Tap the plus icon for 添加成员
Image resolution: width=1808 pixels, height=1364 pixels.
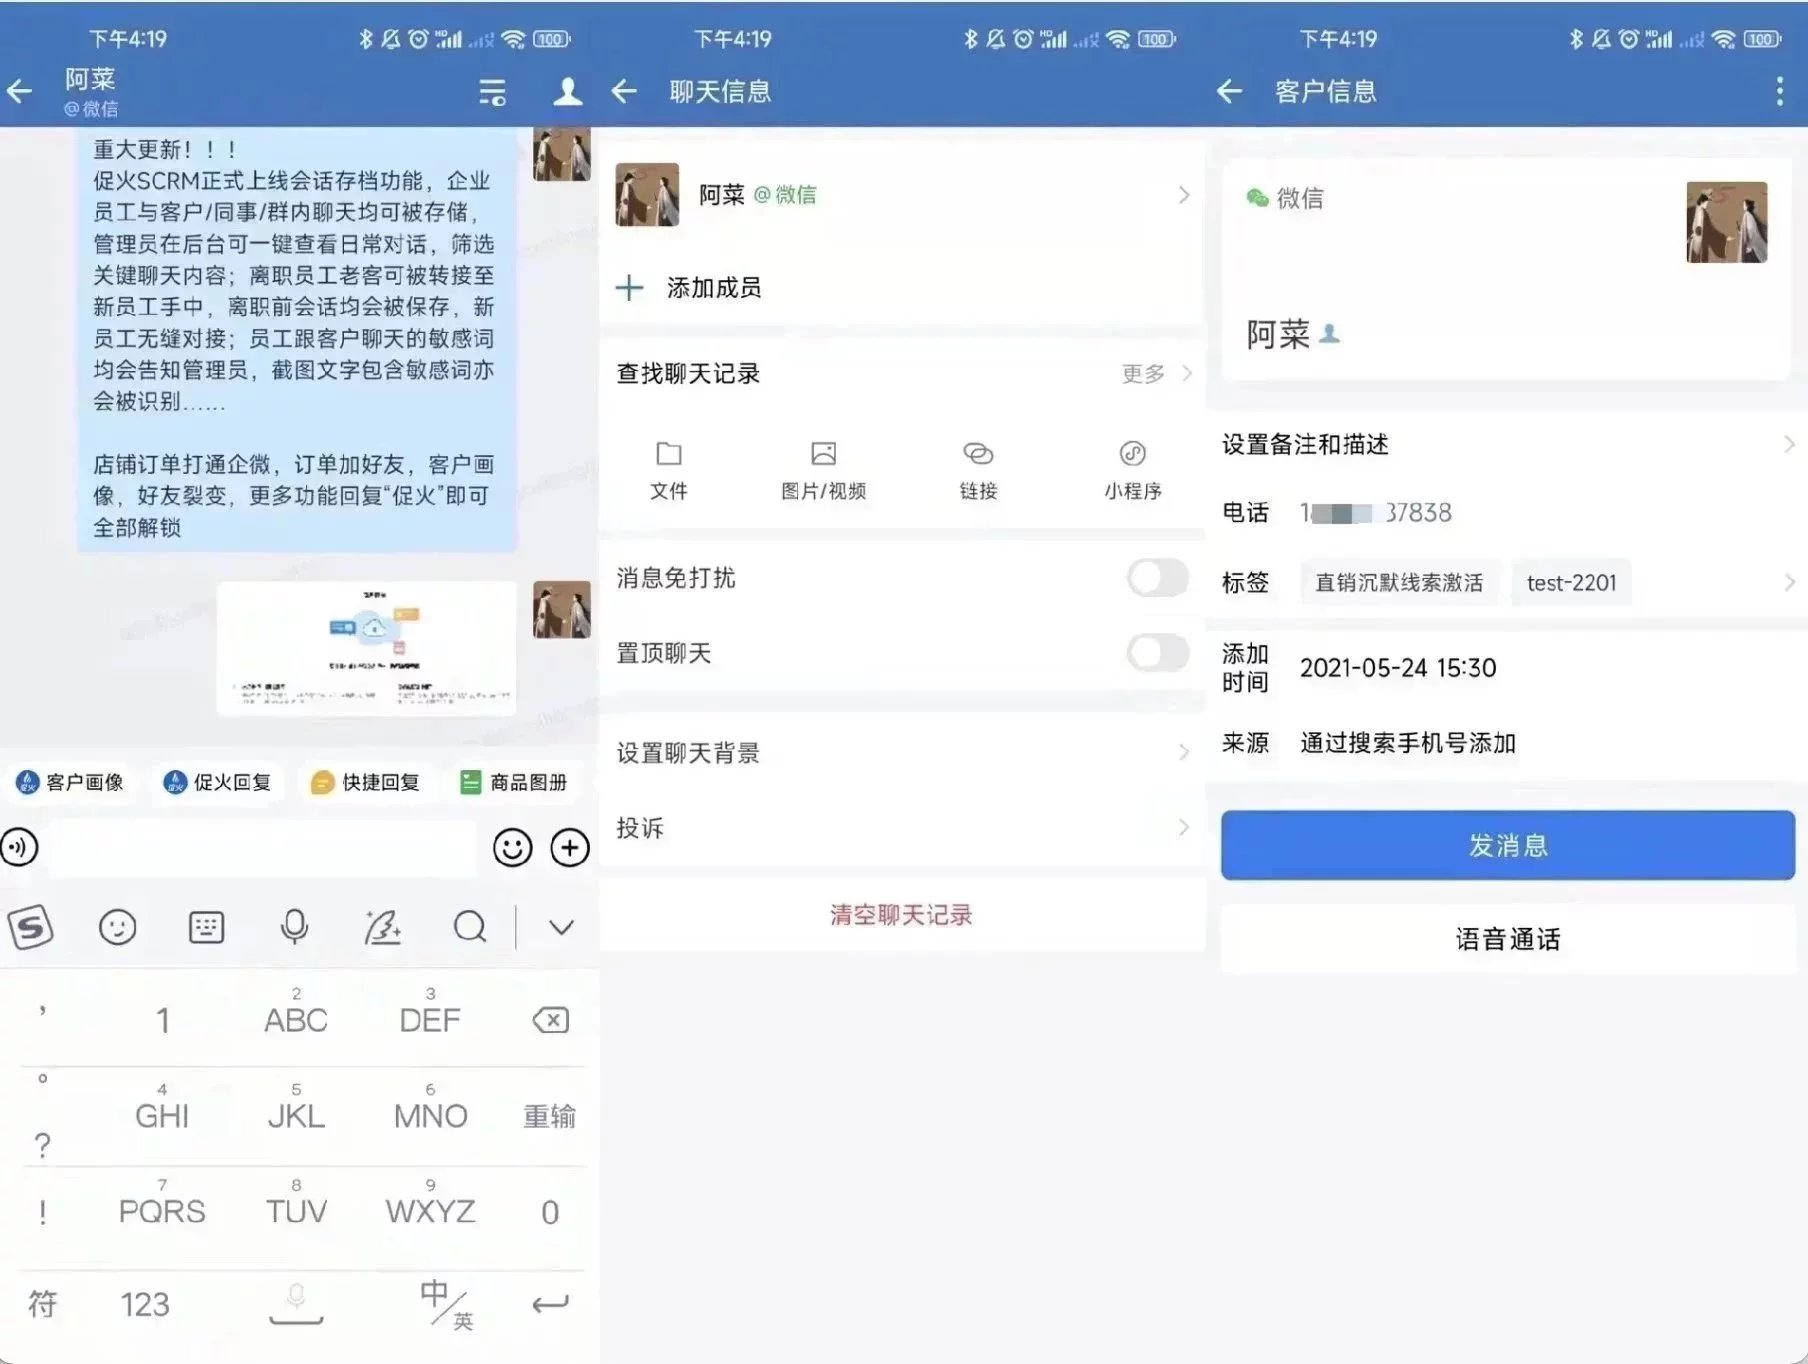pos(629,288)
